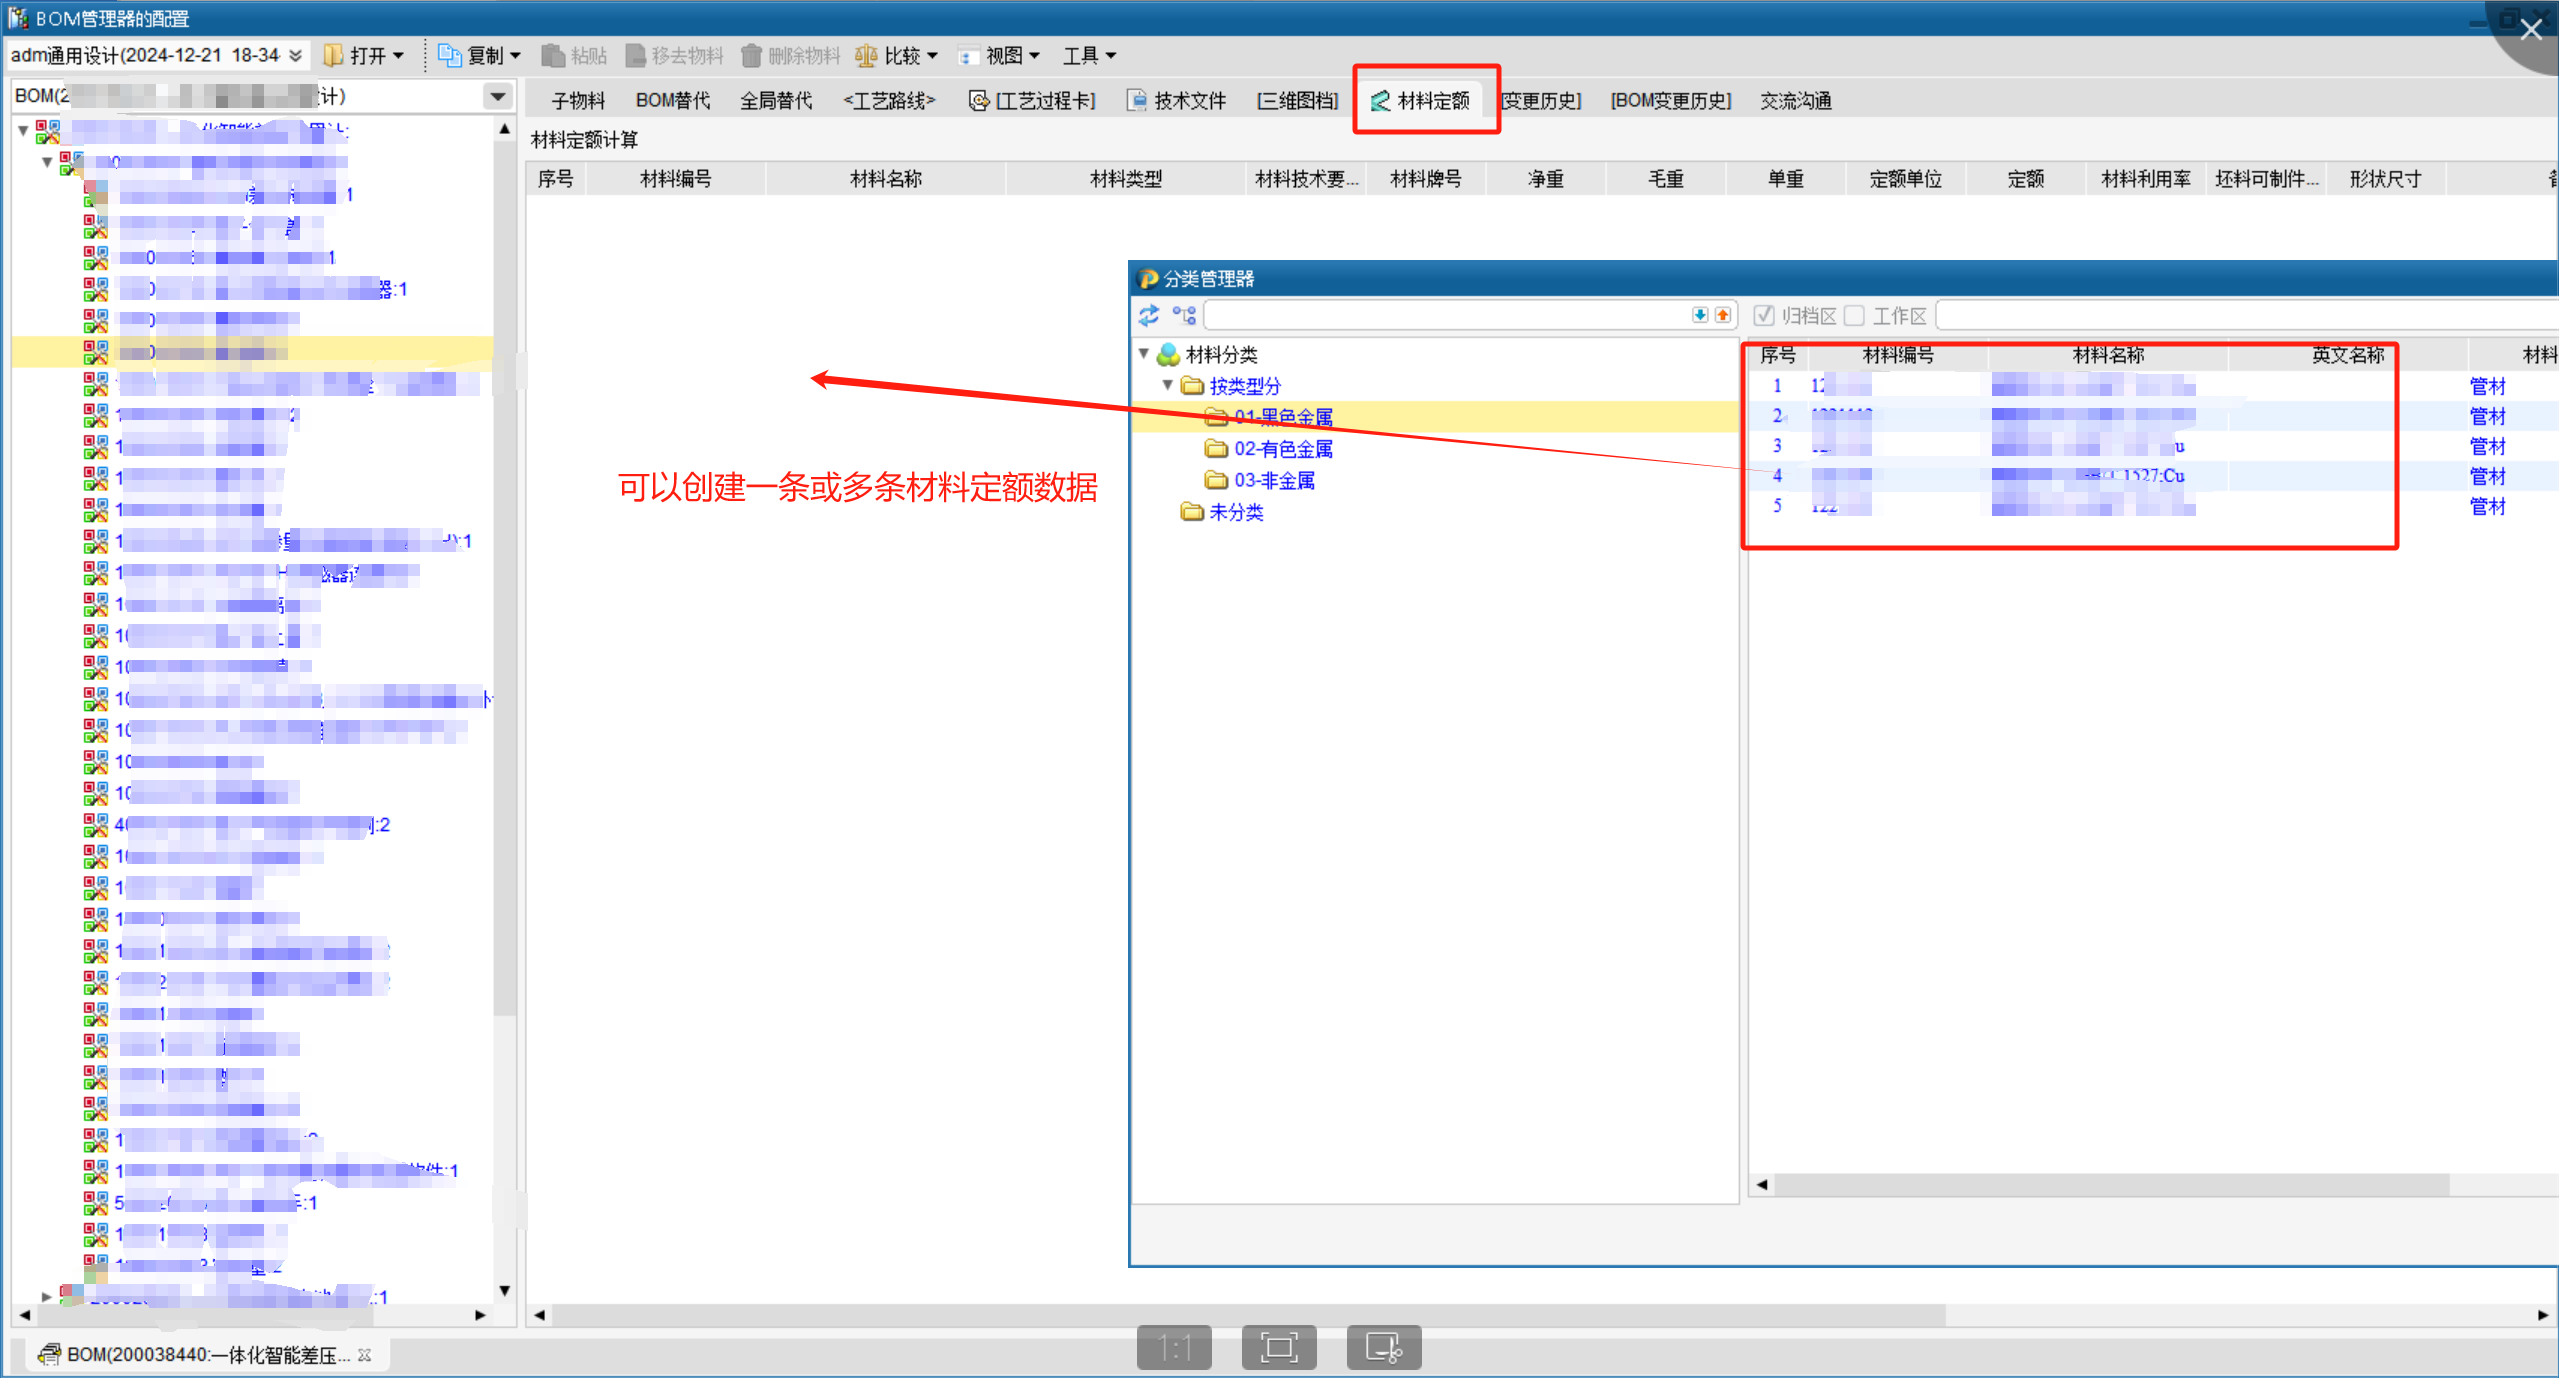Click the 材料名称 column header in 分类管理器
Image resolution: width=2559 pixels, height=1378 pixels.
(x=2107, y=355)
